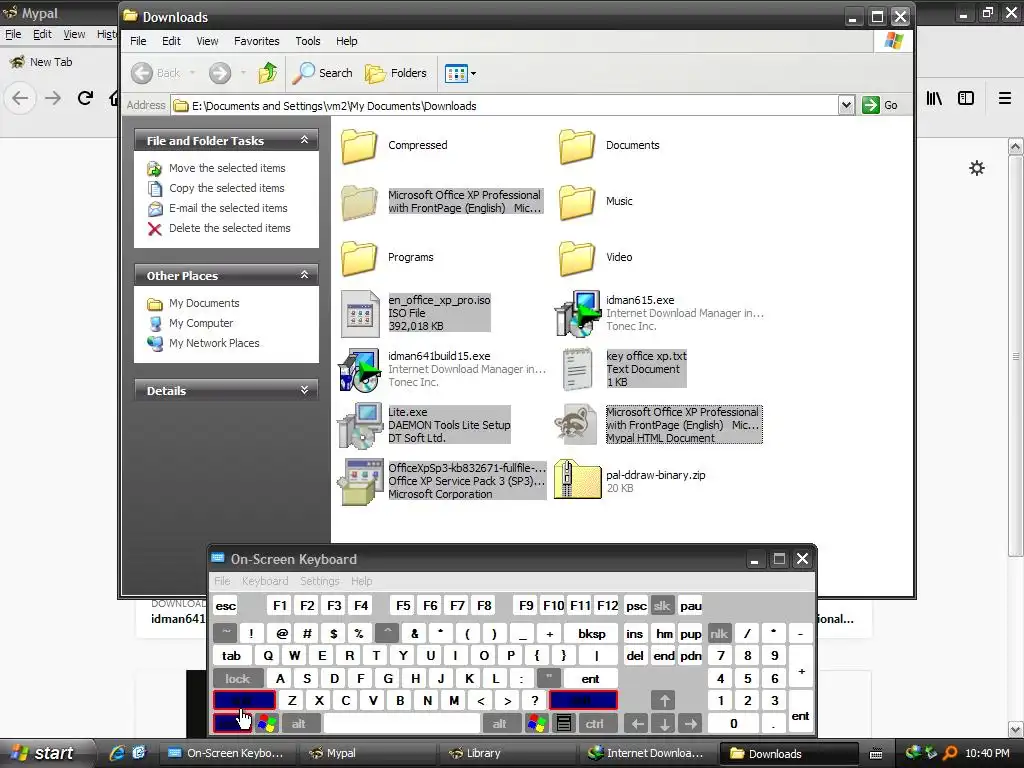Go to My Documents in Other Places
This screenshot has height=768, width=1024.
coord(204,303)
